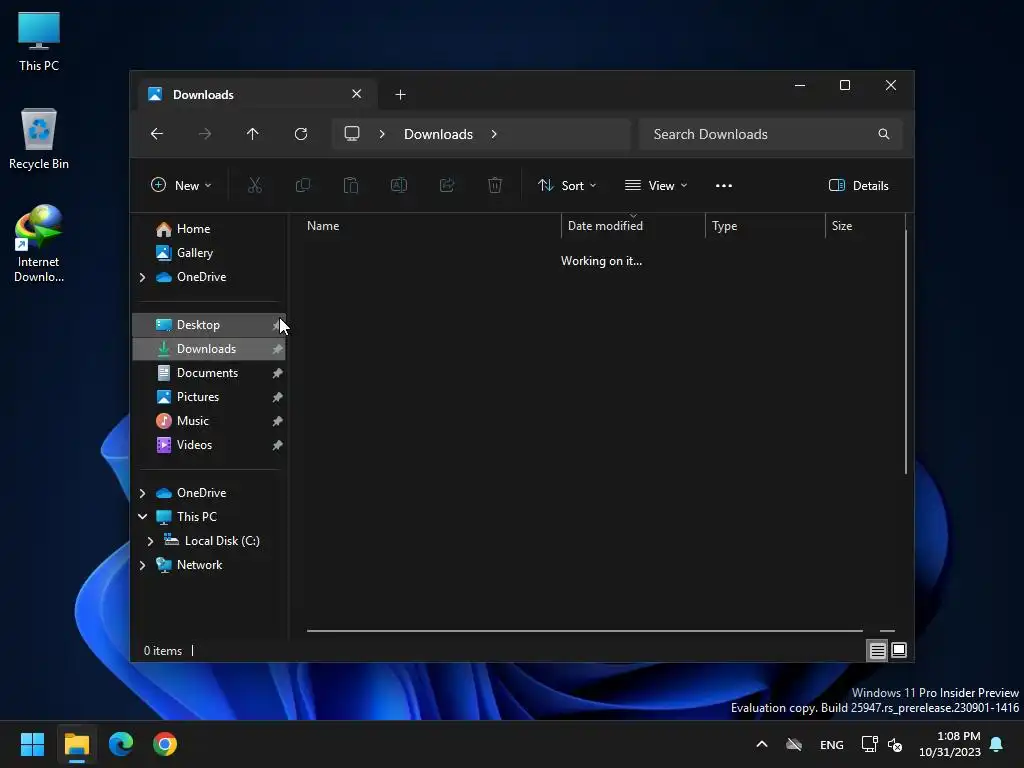Image resolution: width=1024 pixels, height=768 pixels.
Task: Open the See more ellipsis menu
Action: (724, 185)
